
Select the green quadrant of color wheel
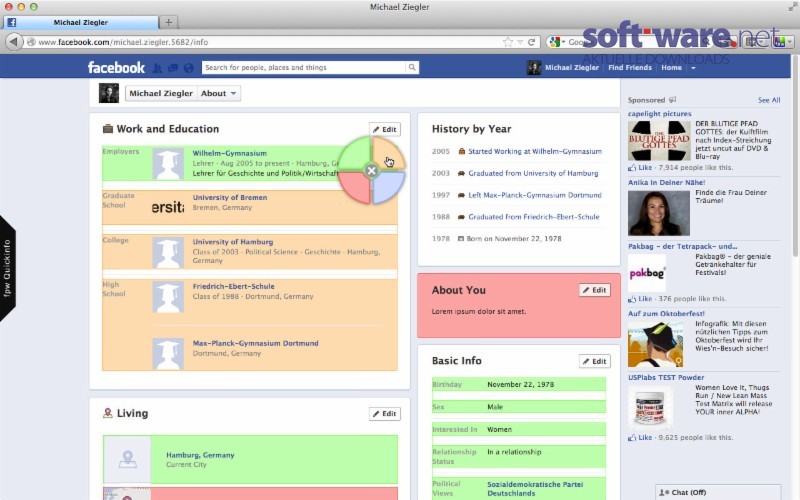[x=355, y=154]
